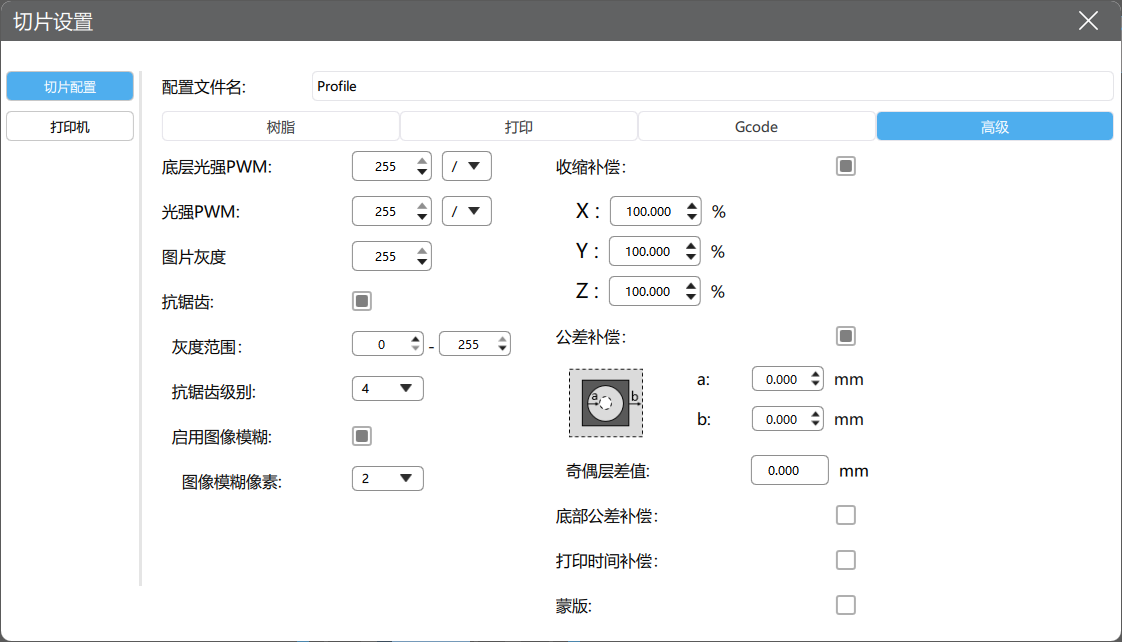
Task: Increase the X shrinkage percentage stepper
Action: pos(691,206)
